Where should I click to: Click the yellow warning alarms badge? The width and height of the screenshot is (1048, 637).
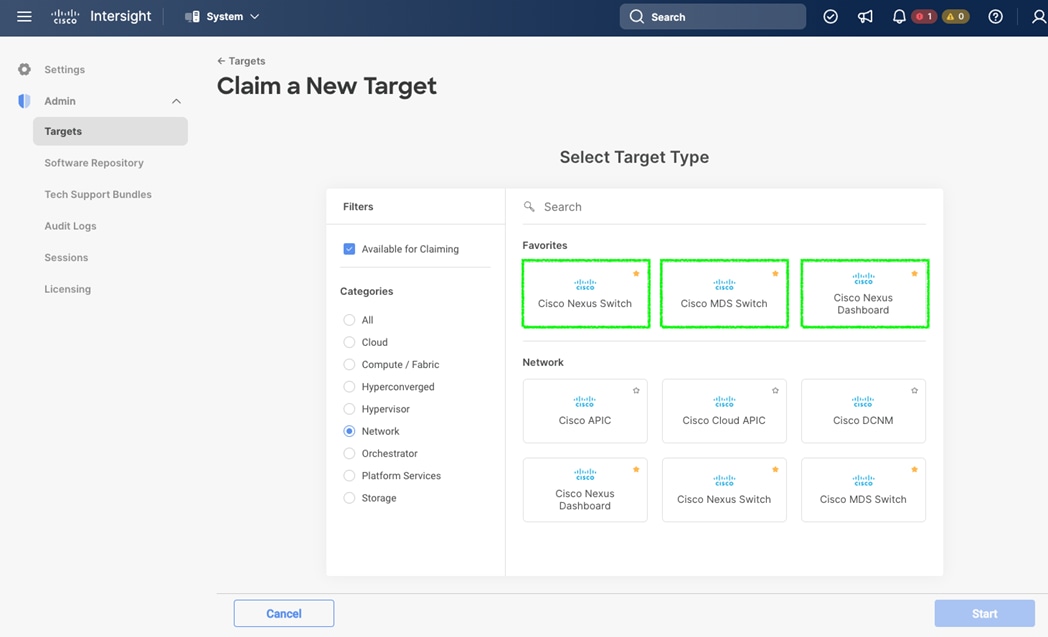click(956, 17)
